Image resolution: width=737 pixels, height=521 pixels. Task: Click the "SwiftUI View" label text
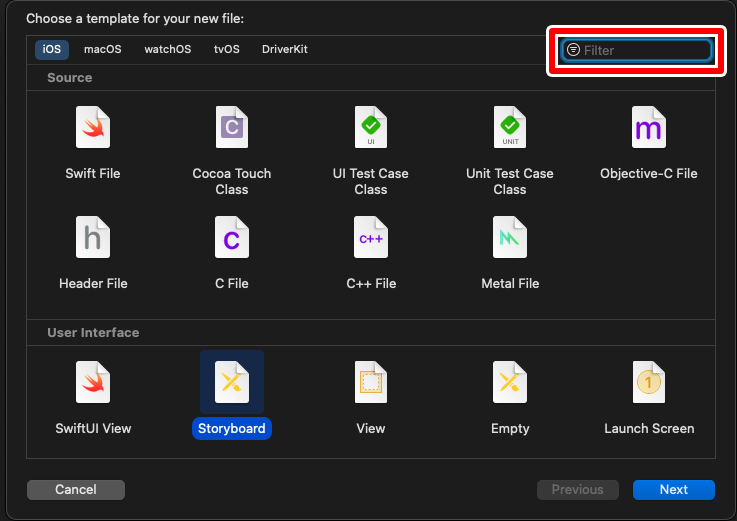pos(93,428)
